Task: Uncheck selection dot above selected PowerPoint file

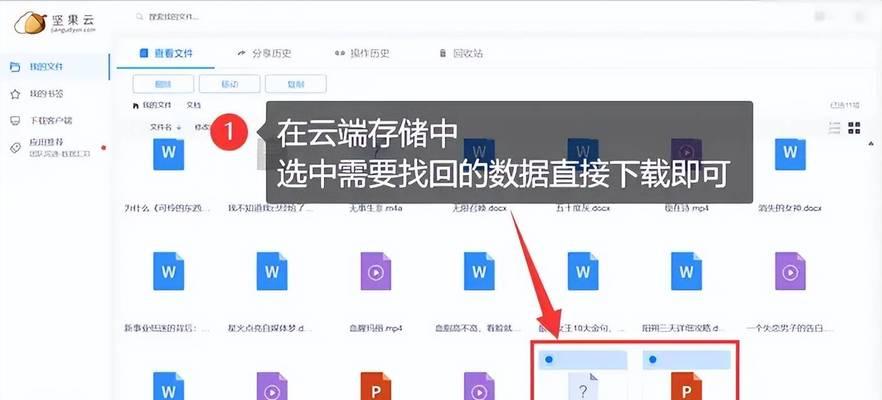Action: click(x=652, y=359)
